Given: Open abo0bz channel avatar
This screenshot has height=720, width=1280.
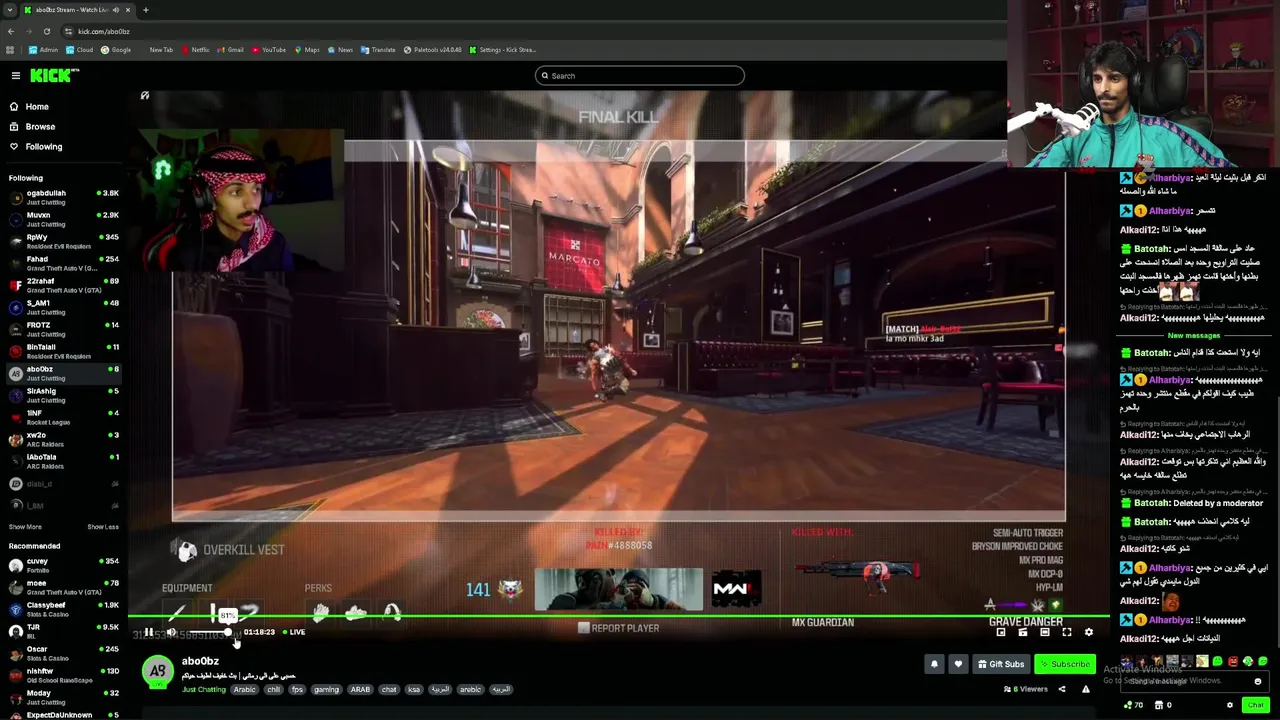Looking at the screenshot, I should (x=157, y=672).
